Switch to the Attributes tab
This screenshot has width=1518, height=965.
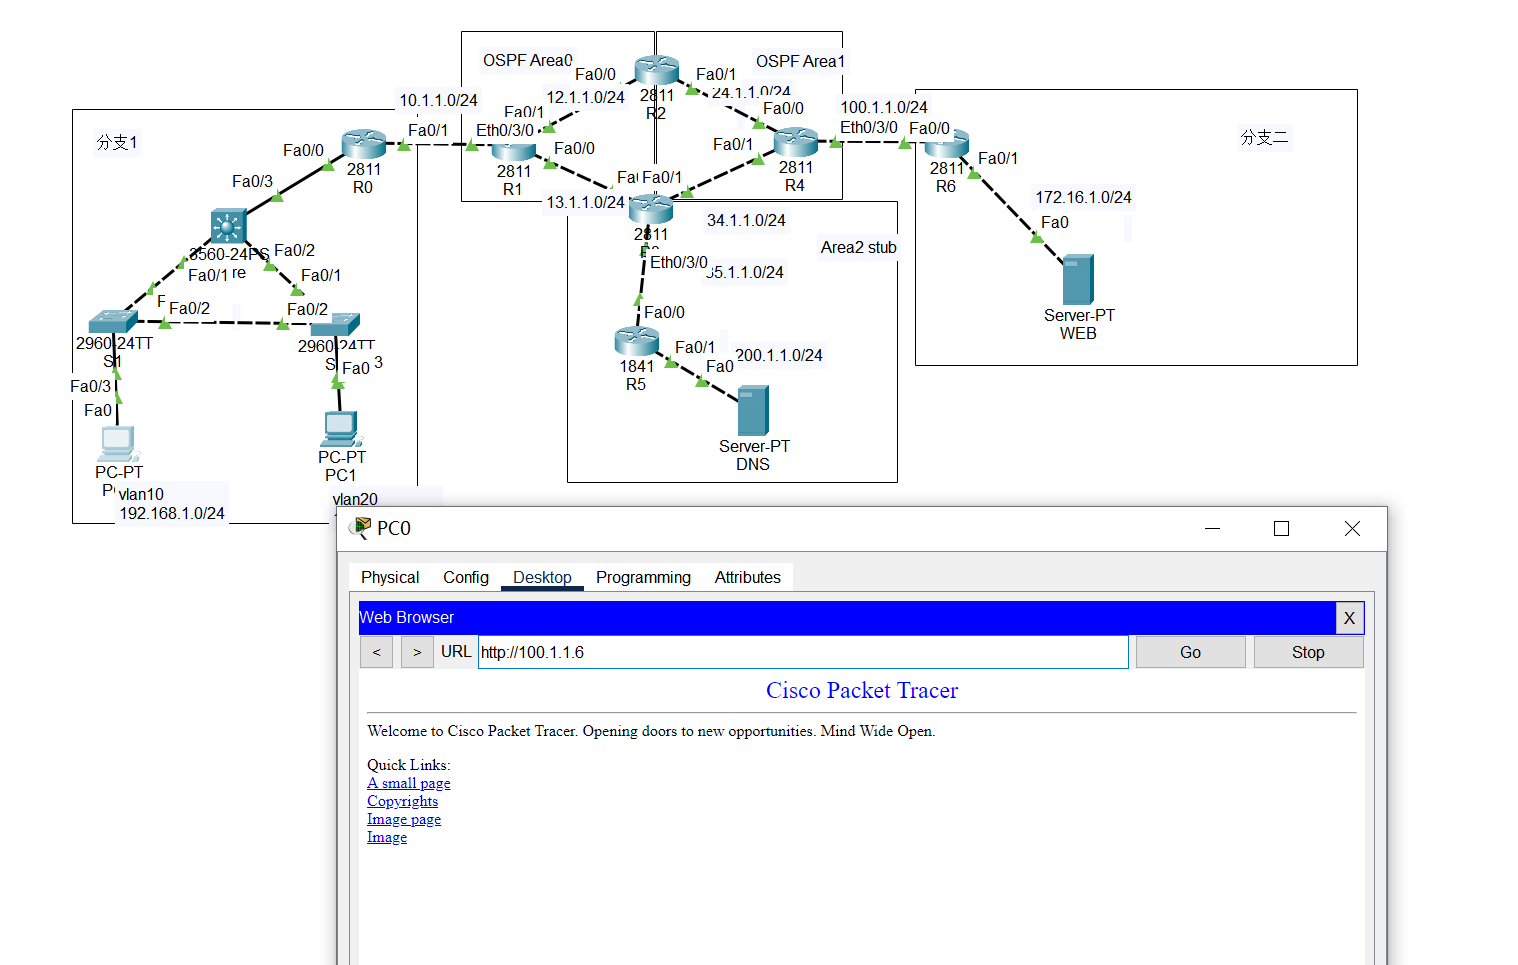click(x=747, y=577)
